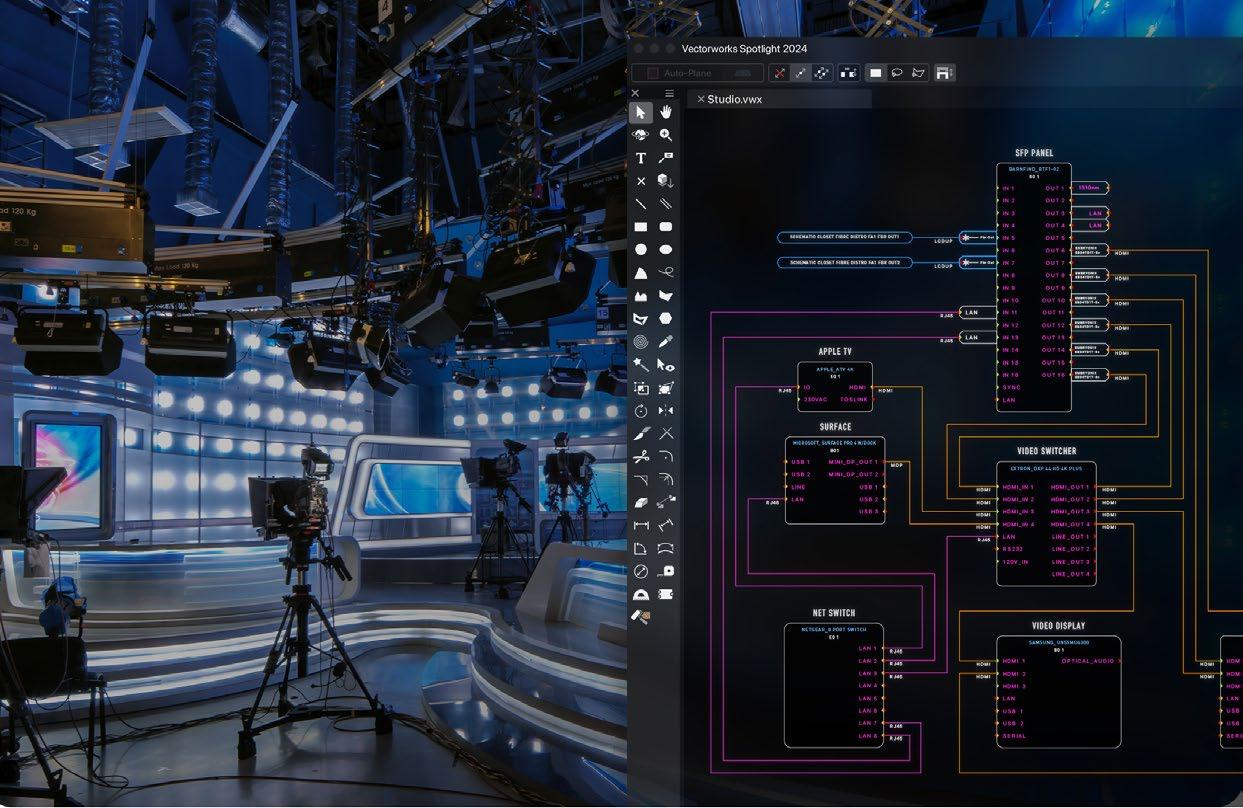Choose Rectangular Marquee selection mode
The height and width of the screenshot is (808, 1243).
pyautogui.click(x=875, y=73)
